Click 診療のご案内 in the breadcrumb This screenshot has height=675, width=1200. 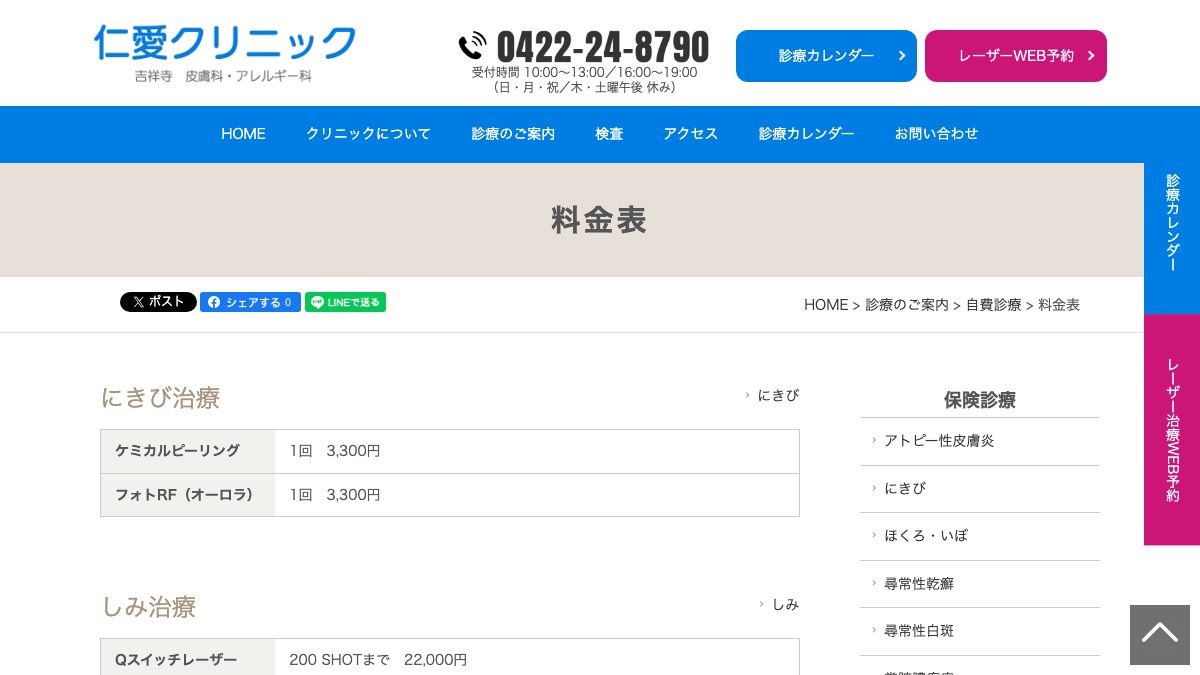coord(907,305)
